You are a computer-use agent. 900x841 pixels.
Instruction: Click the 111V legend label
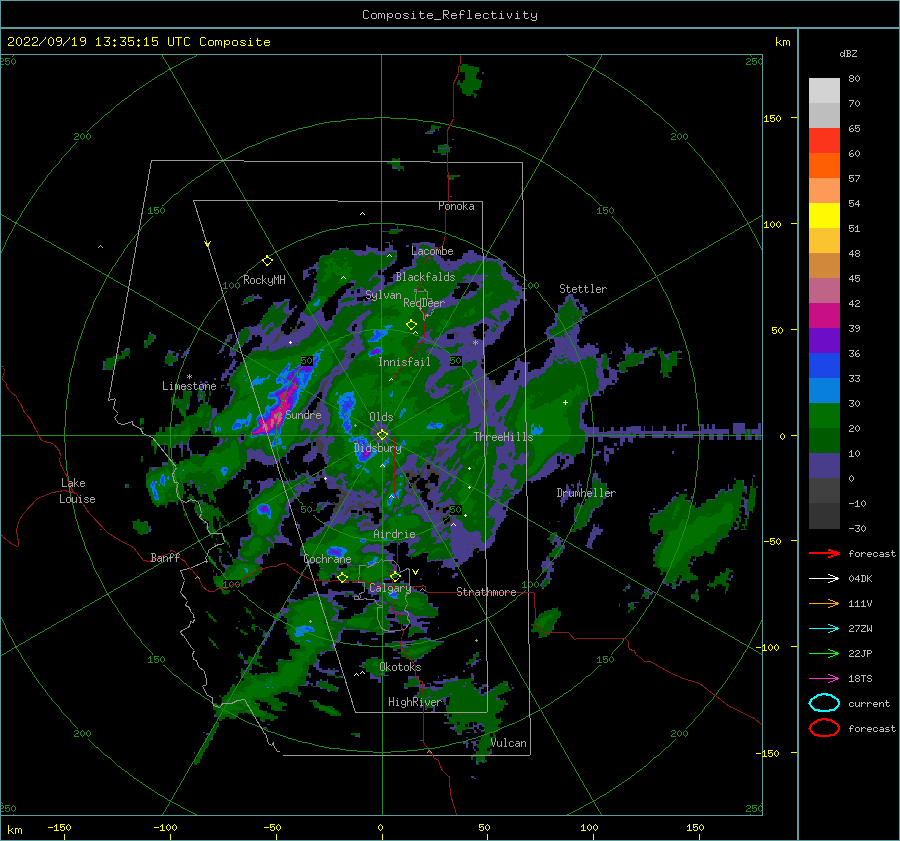pos(860,603)
